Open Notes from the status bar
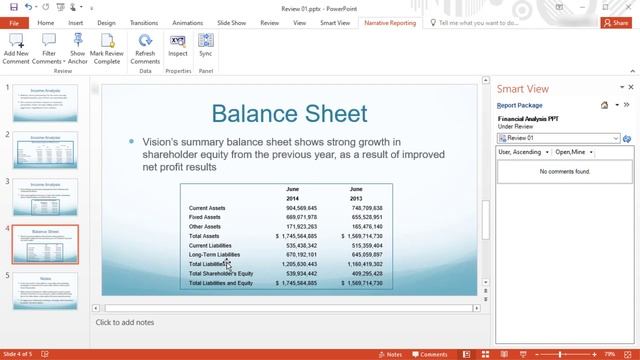The height and width of the screenshot is (360, 640). click(x=390, y=355)
